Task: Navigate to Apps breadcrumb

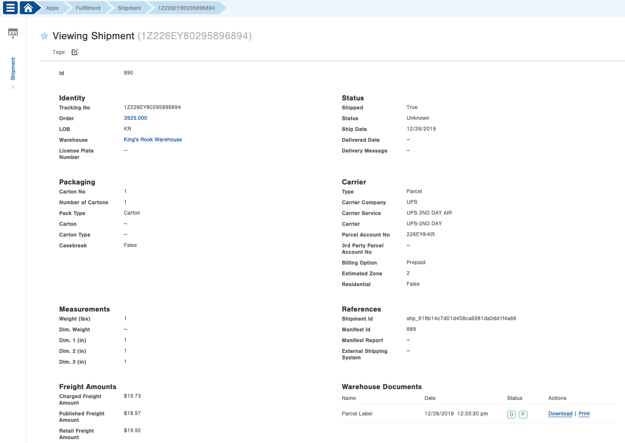Action: [52, 8]
